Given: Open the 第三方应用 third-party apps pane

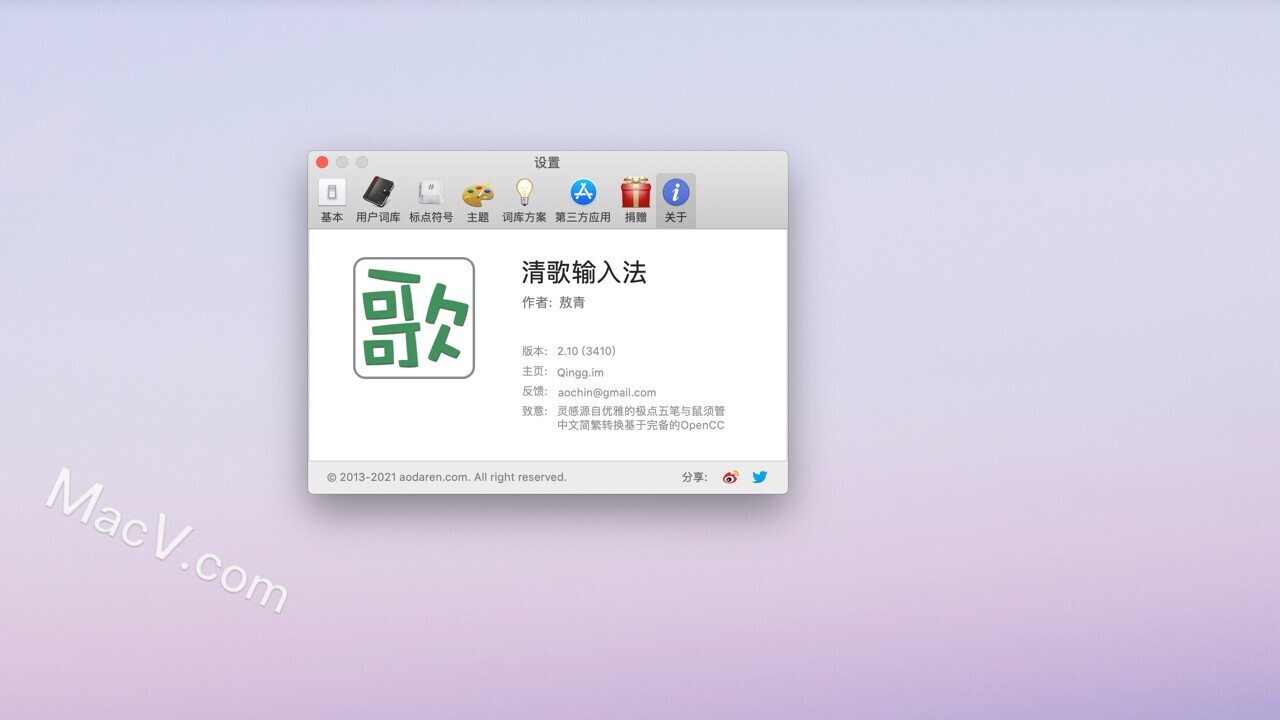Looking at the screenshot, I should 583,199.
